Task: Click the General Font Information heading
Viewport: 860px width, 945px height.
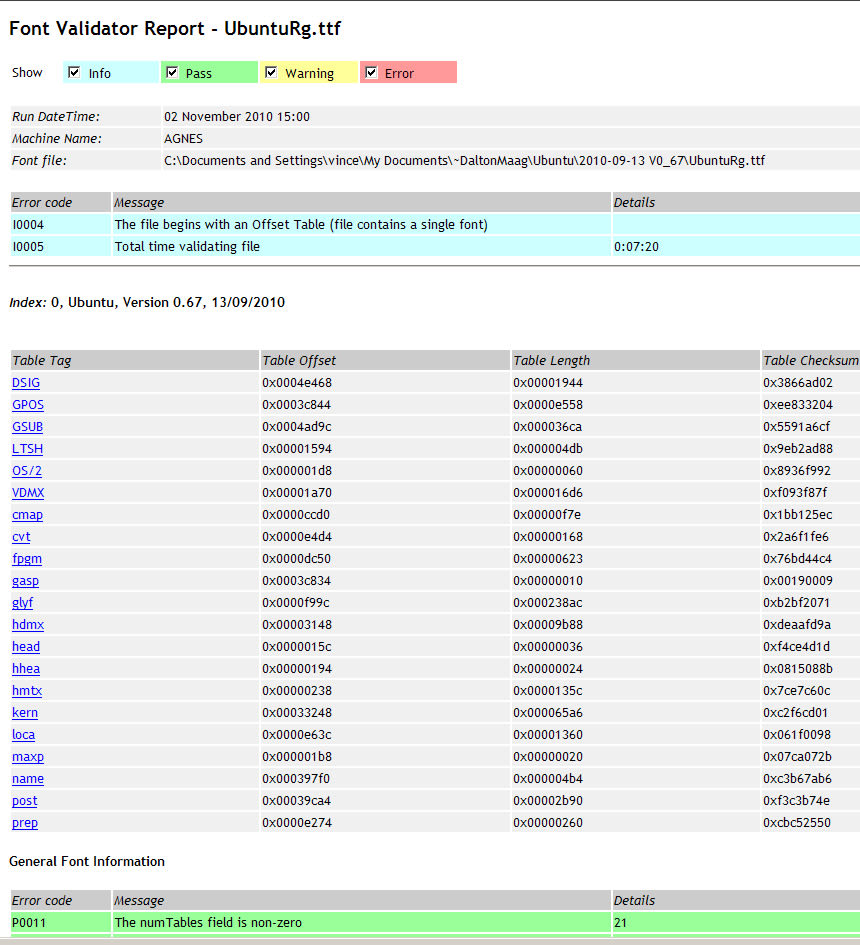Action: tap(87, 861)
